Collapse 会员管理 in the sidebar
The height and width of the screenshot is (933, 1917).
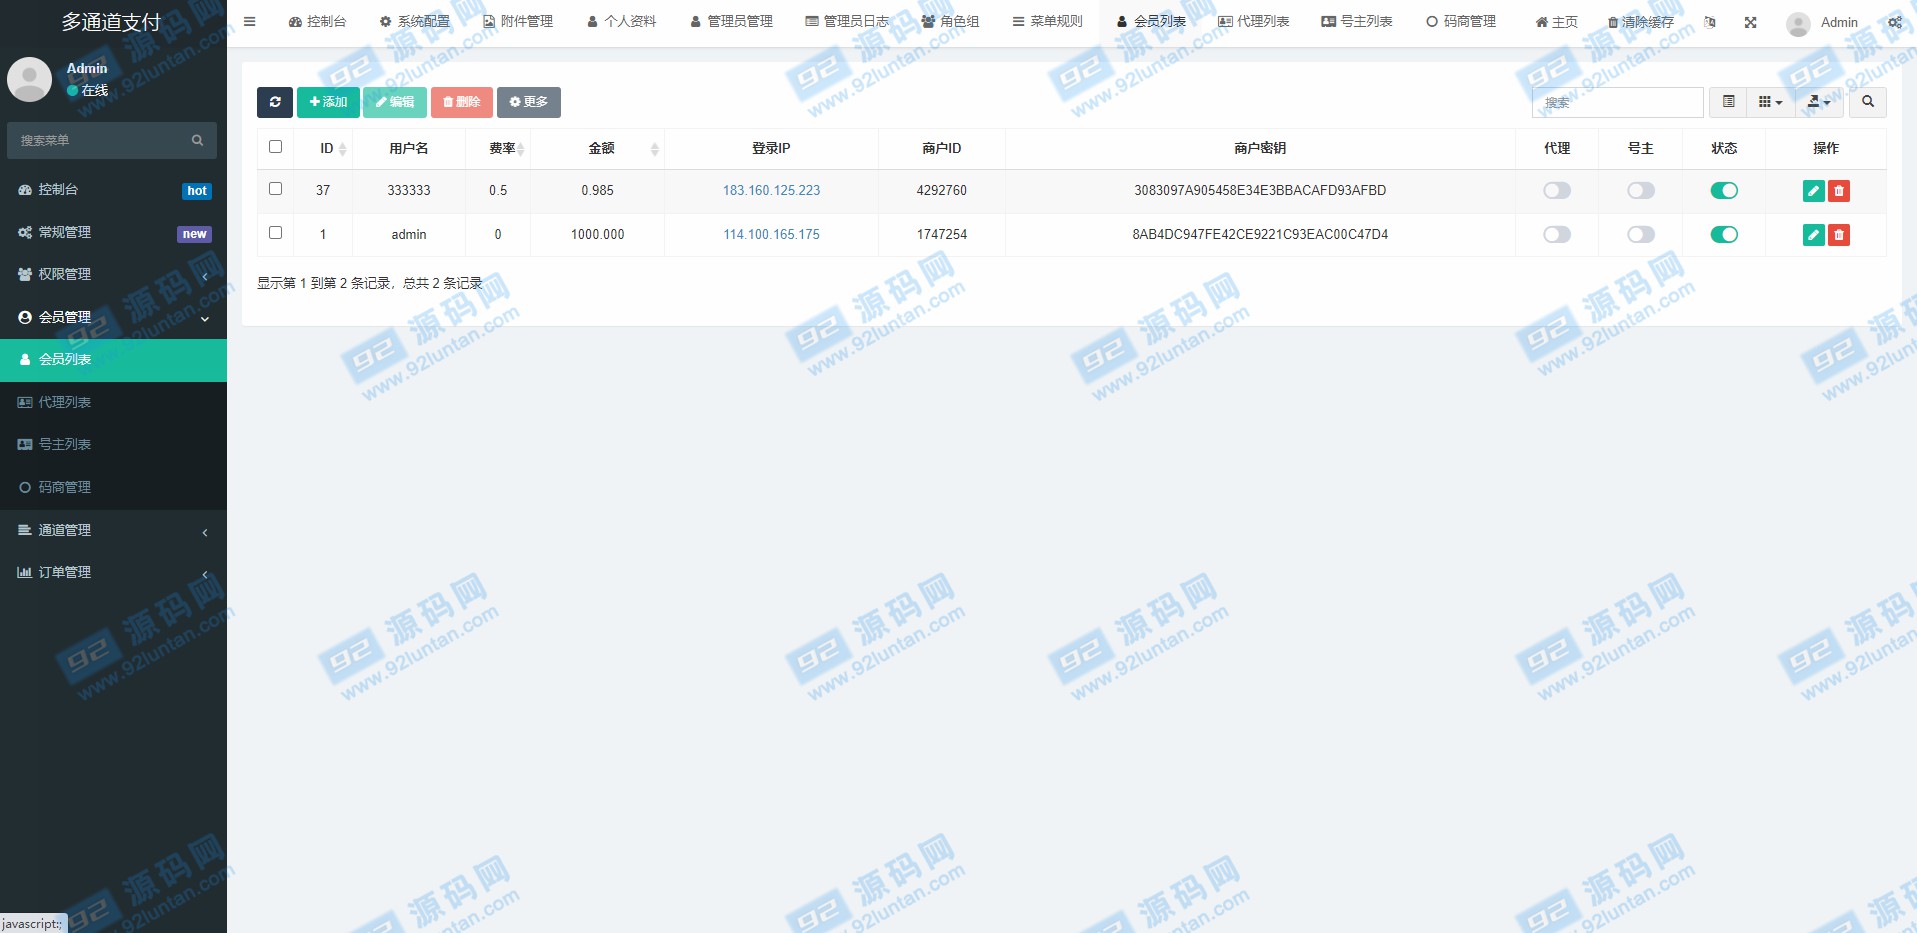tap(113, 317)
